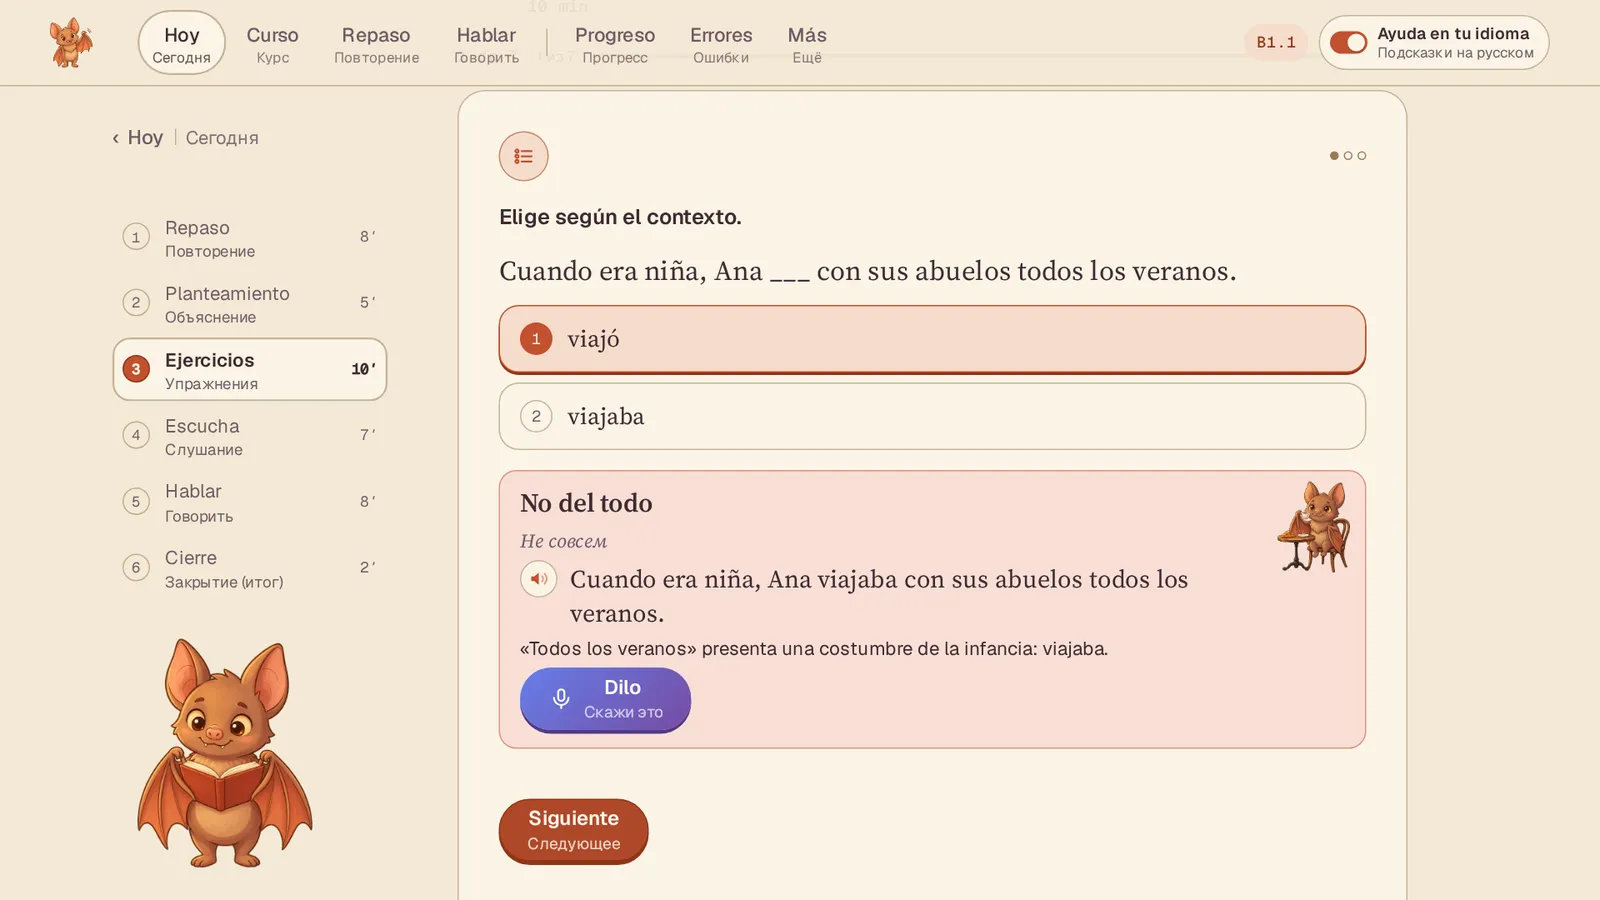Open the Repaso lesson step in the sidebar
The height and width of the screenshot is (900, 1600).
[x=250, y=238]
